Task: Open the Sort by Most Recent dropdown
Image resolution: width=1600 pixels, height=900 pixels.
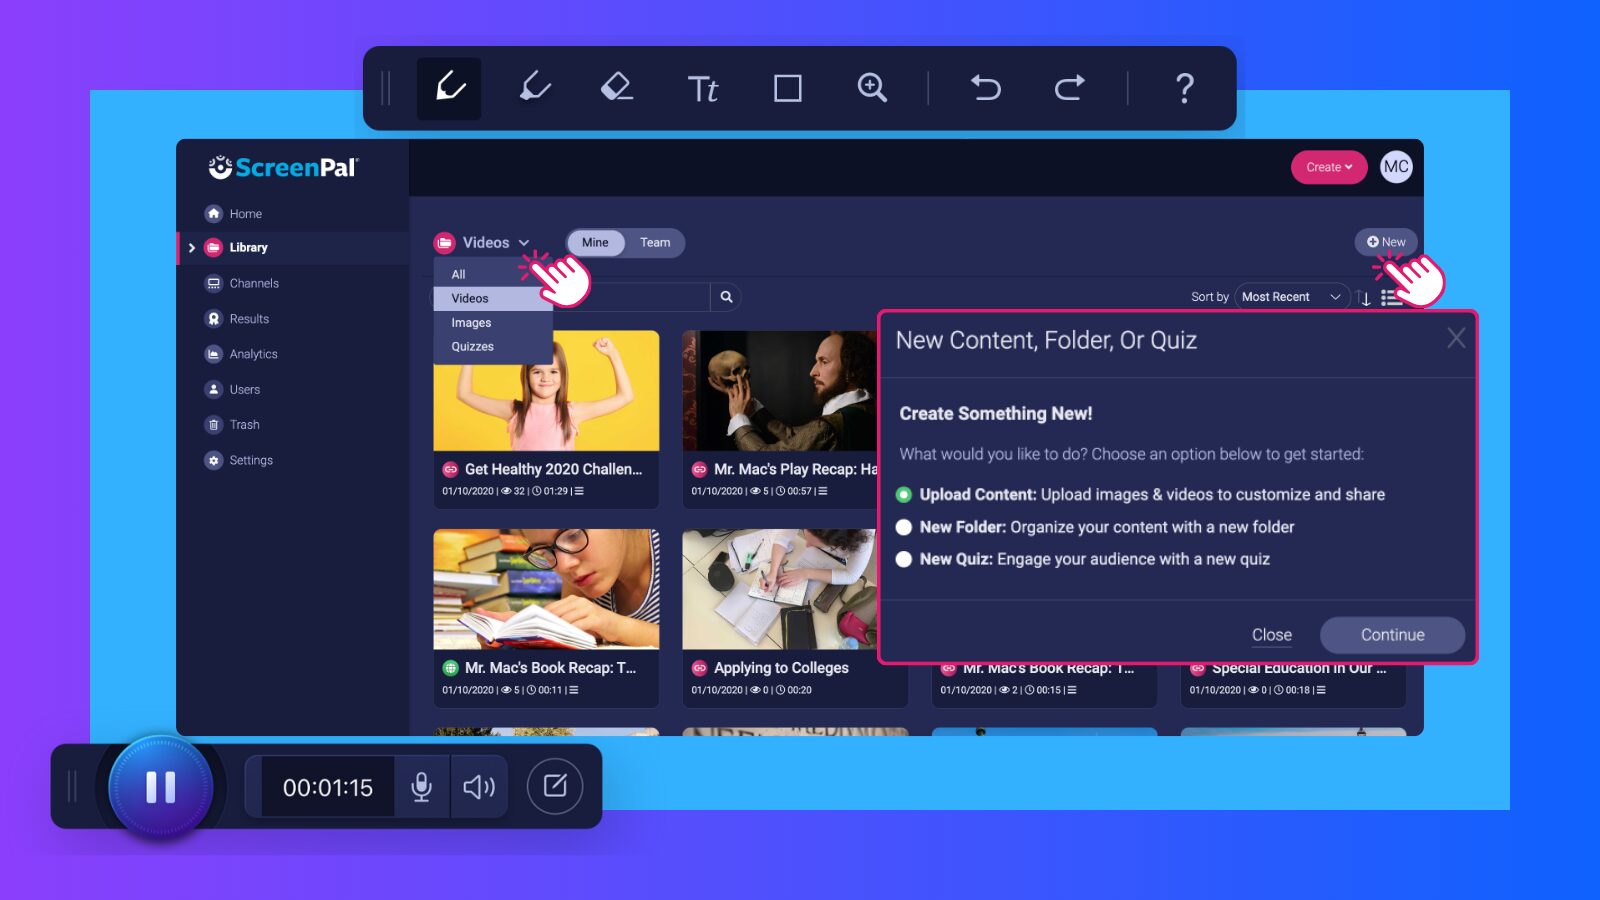Action: tap(1291, 297)
